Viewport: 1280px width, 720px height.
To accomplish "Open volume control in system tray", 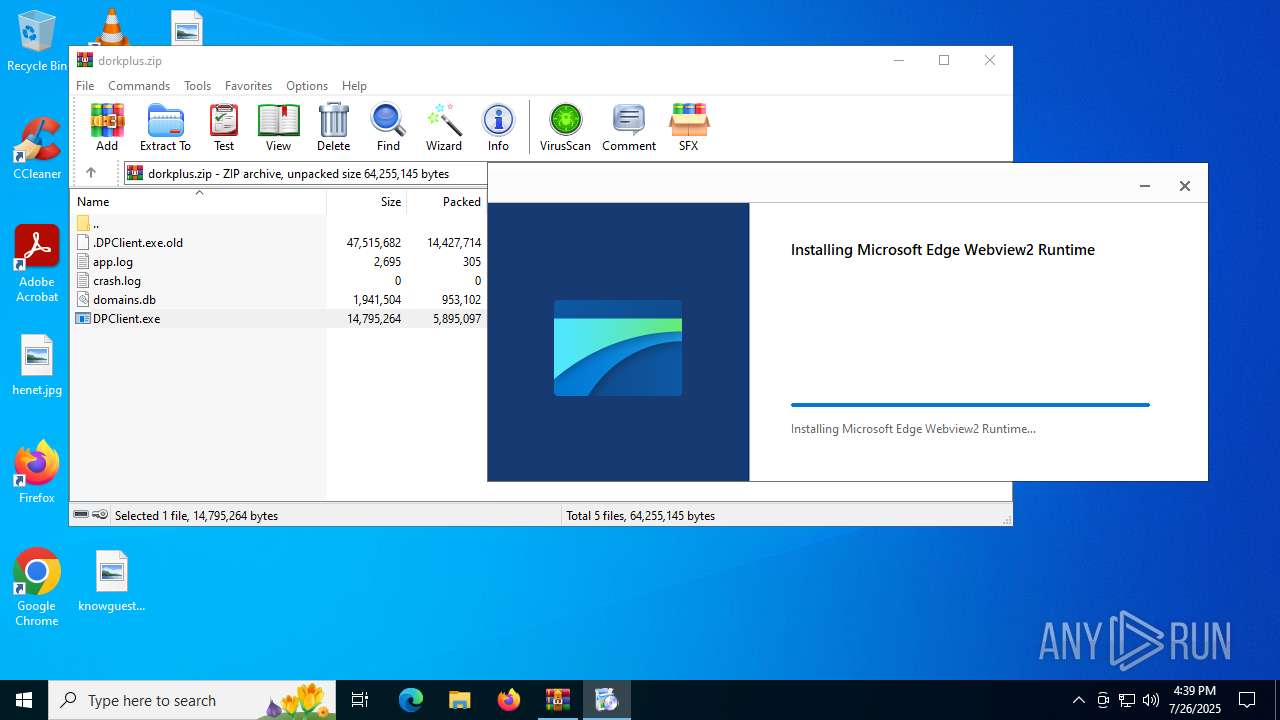I will (x=1151, y=700).
